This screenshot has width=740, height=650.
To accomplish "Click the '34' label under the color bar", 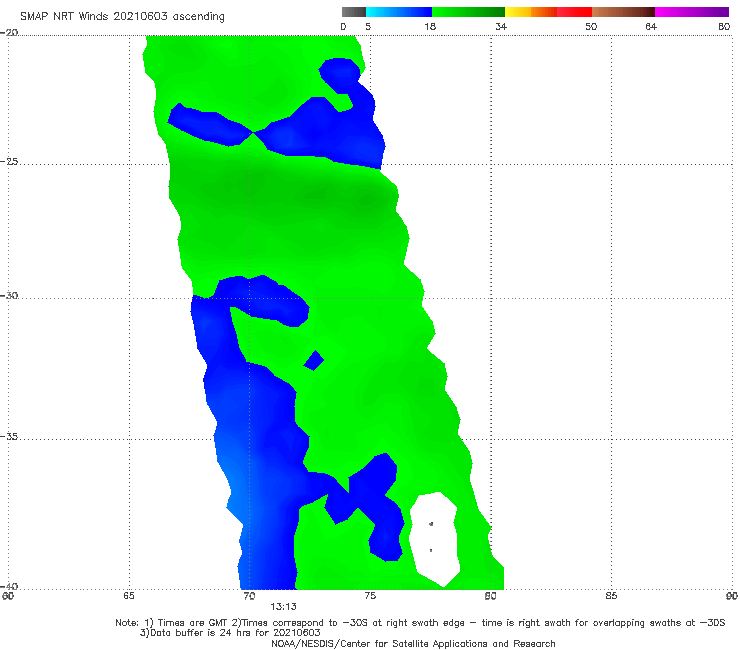I will point(501,26).
